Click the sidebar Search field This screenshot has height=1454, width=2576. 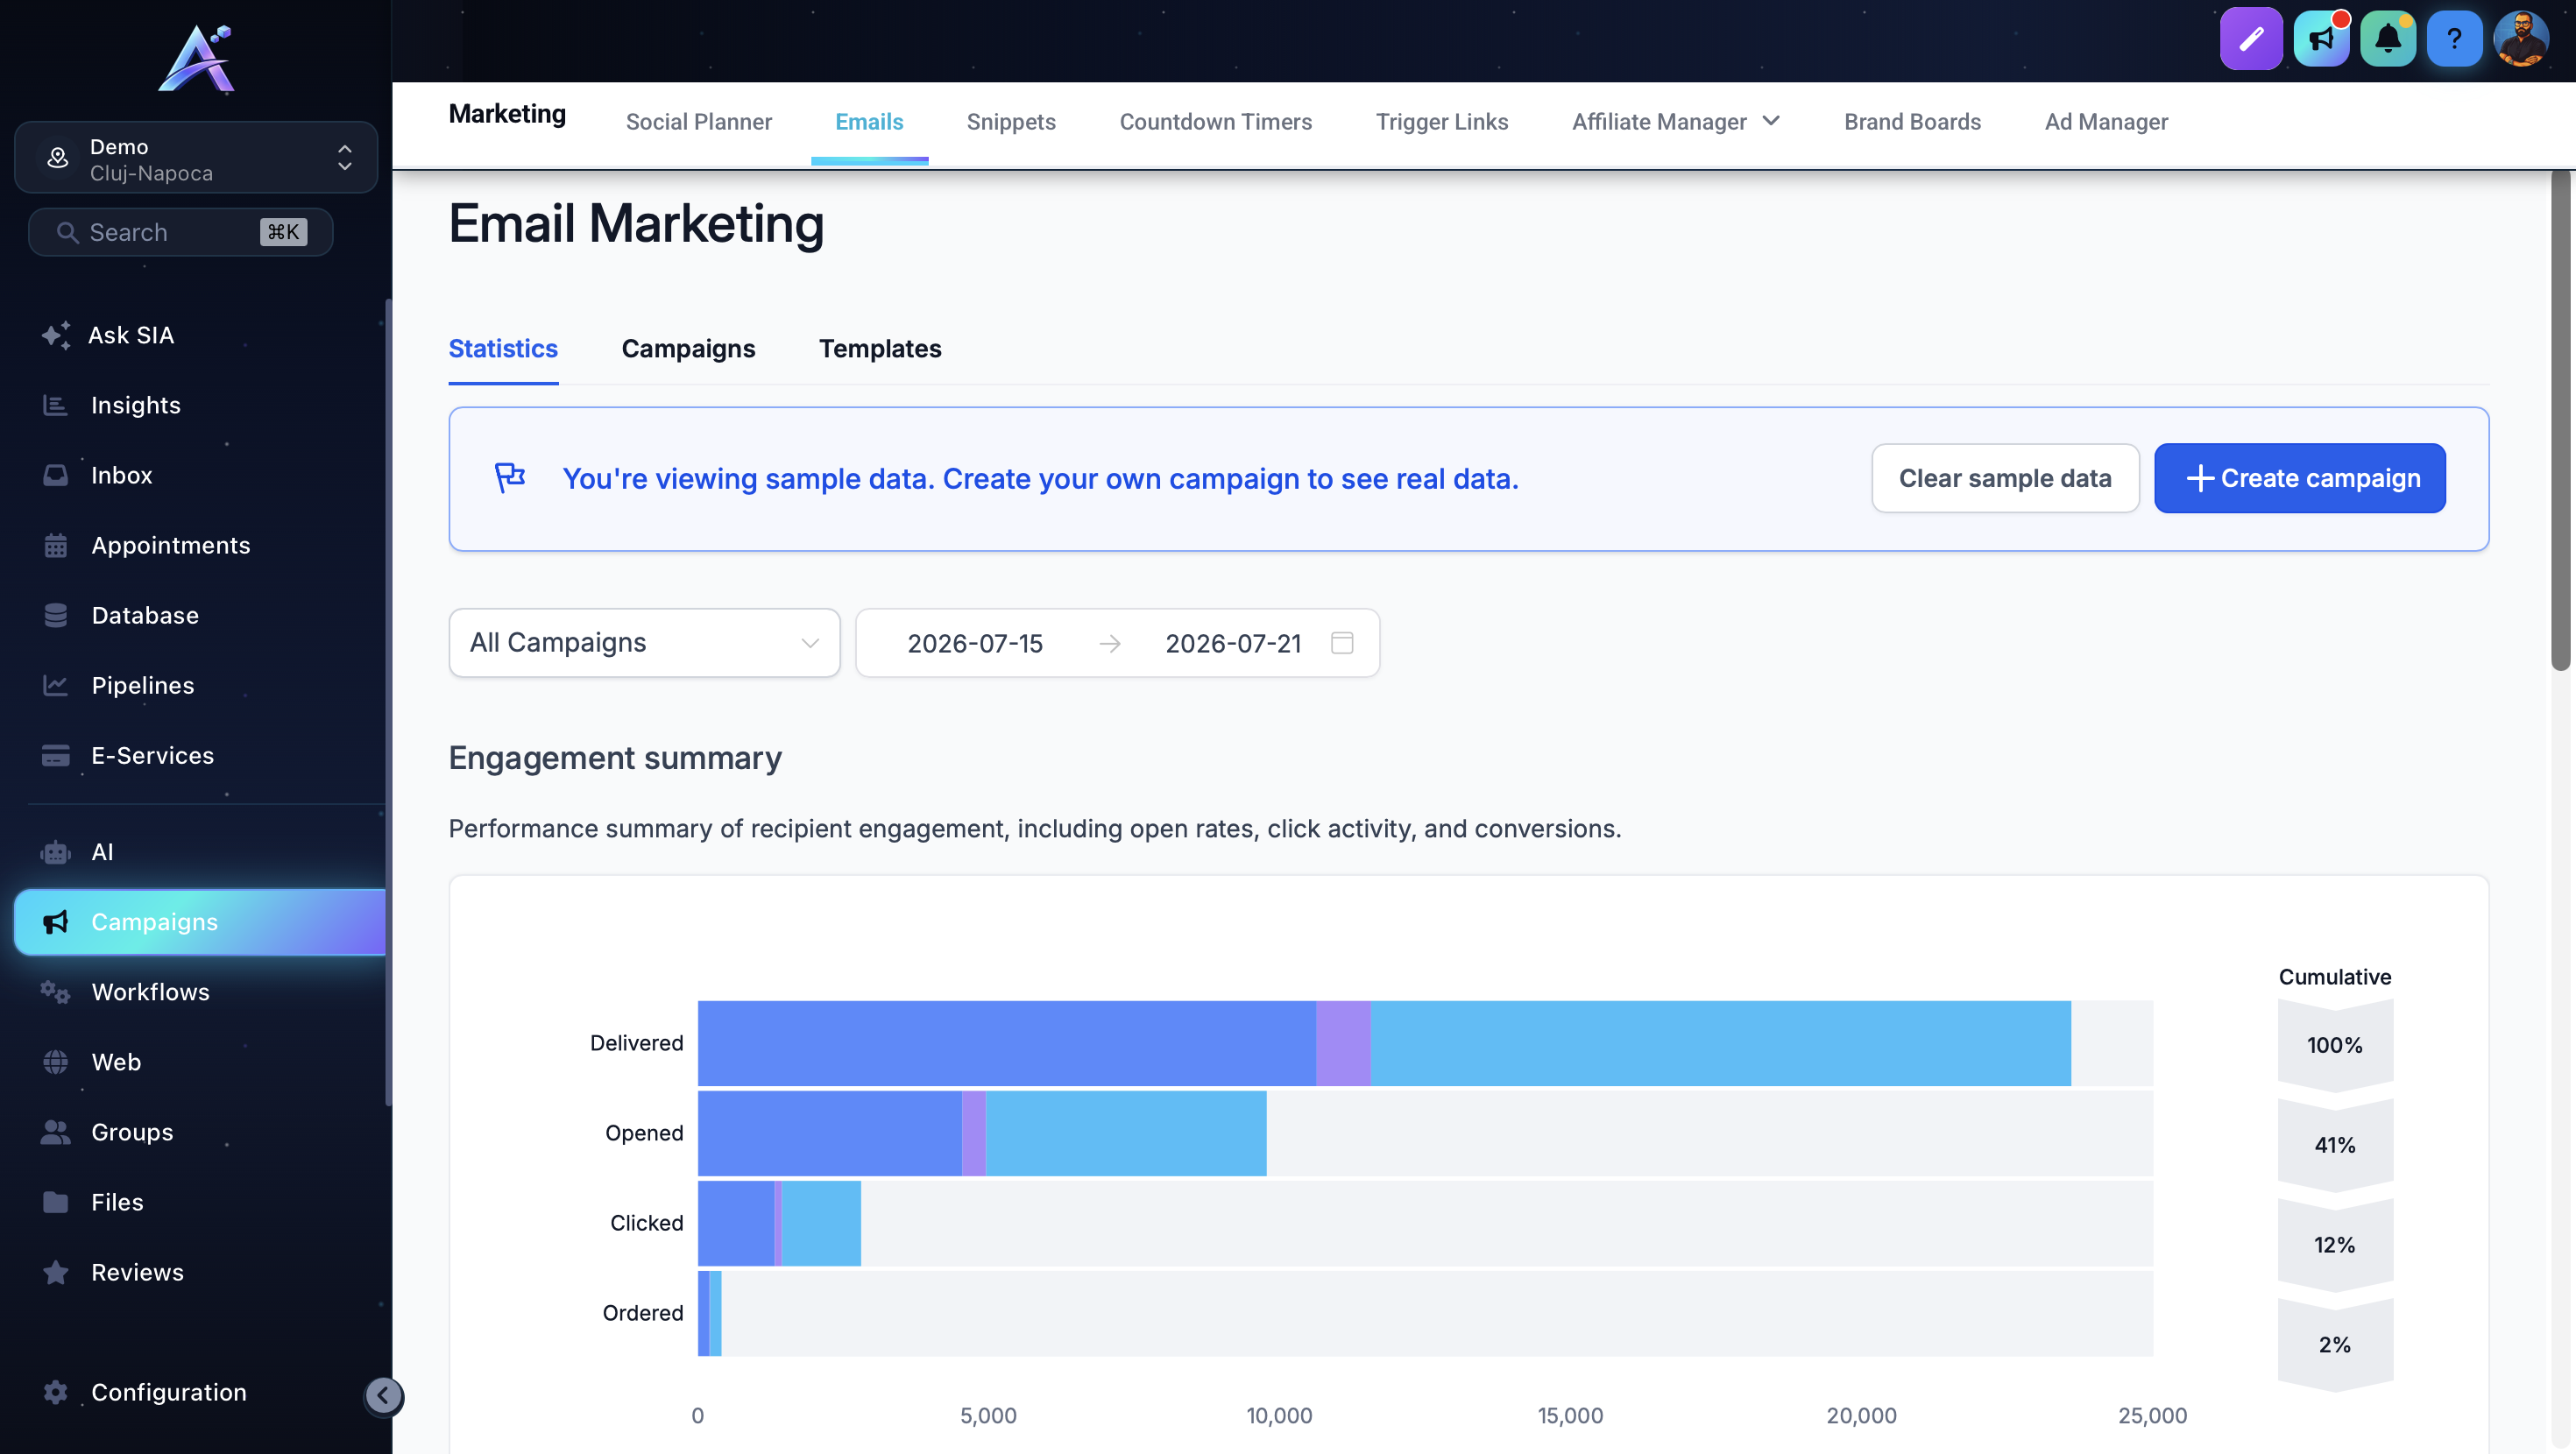coord(180,232)
